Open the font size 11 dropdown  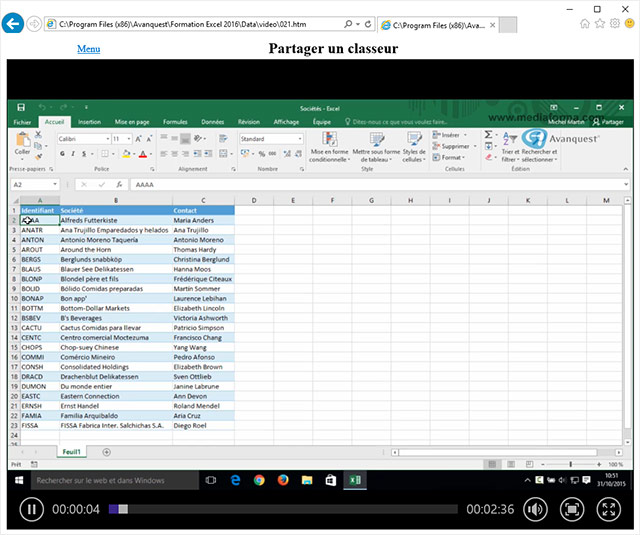pyautogui.click(x=129, y=139)
